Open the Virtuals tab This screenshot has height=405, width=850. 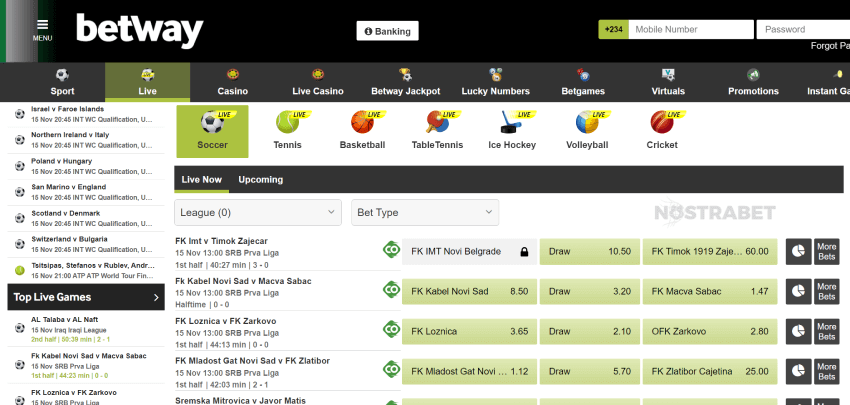(x=668, y=82)
